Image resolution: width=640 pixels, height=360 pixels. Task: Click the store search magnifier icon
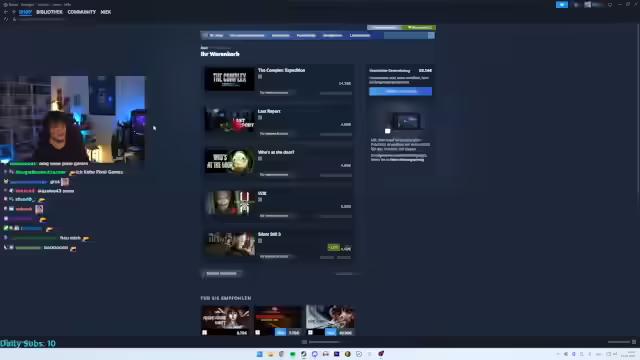[431, 36]
